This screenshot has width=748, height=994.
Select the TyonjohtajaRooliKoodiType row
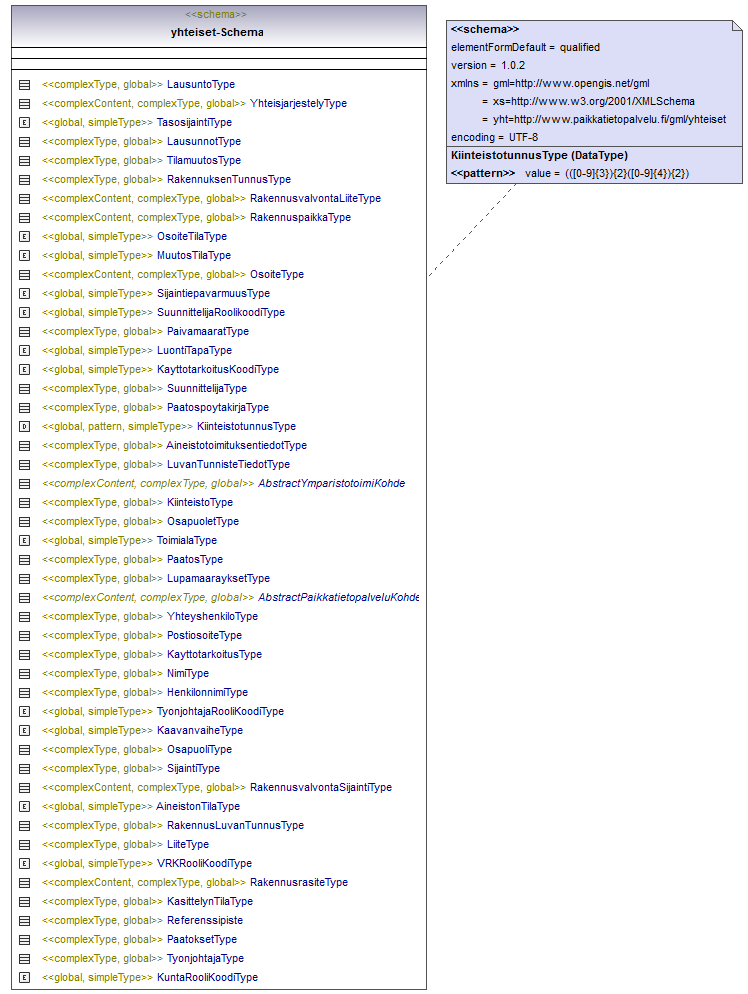point(220,712)
